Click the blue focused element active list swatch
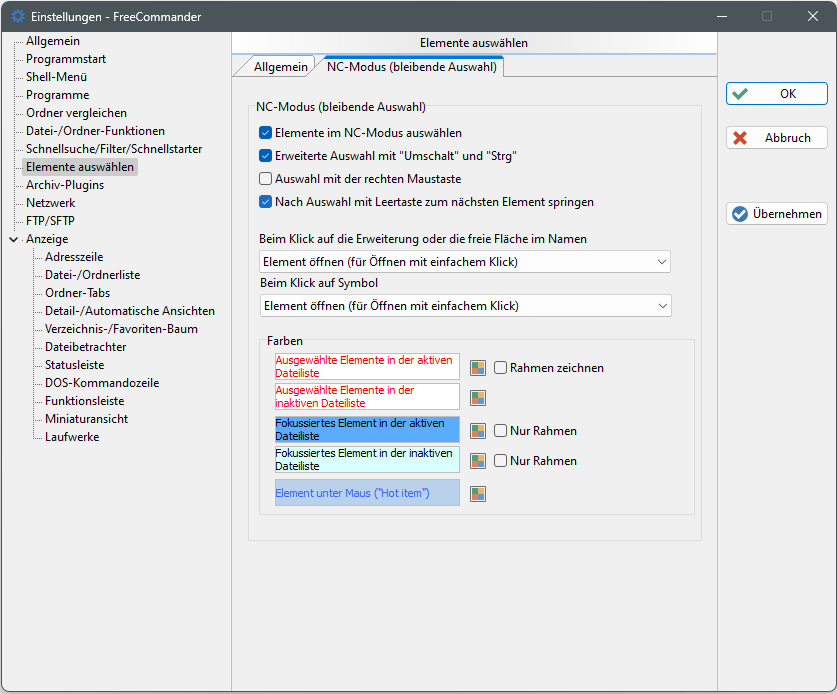The width and height of the screenshot is (837, 694). coord(367,430)
